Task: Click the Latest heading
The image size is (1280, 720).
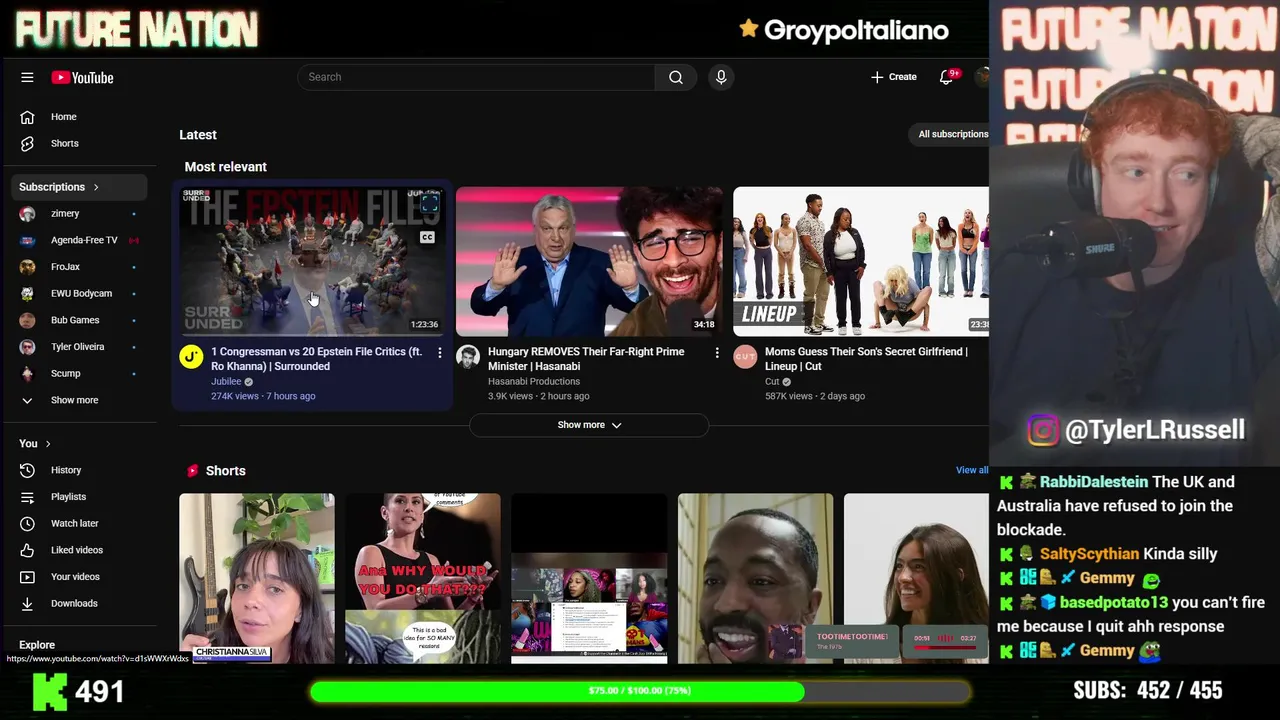Action: pos(198,134)
